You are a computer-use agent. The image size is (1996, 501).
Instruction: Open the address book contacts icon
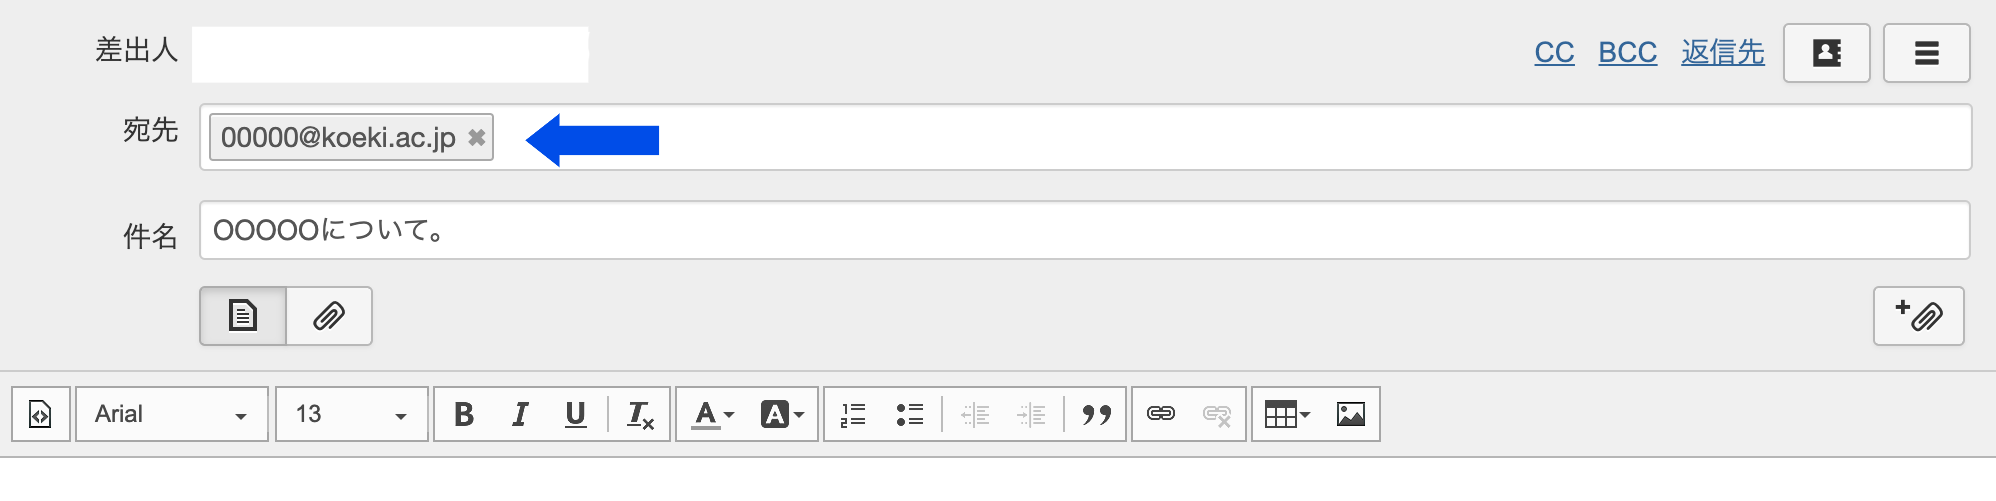click(1826, 53)
